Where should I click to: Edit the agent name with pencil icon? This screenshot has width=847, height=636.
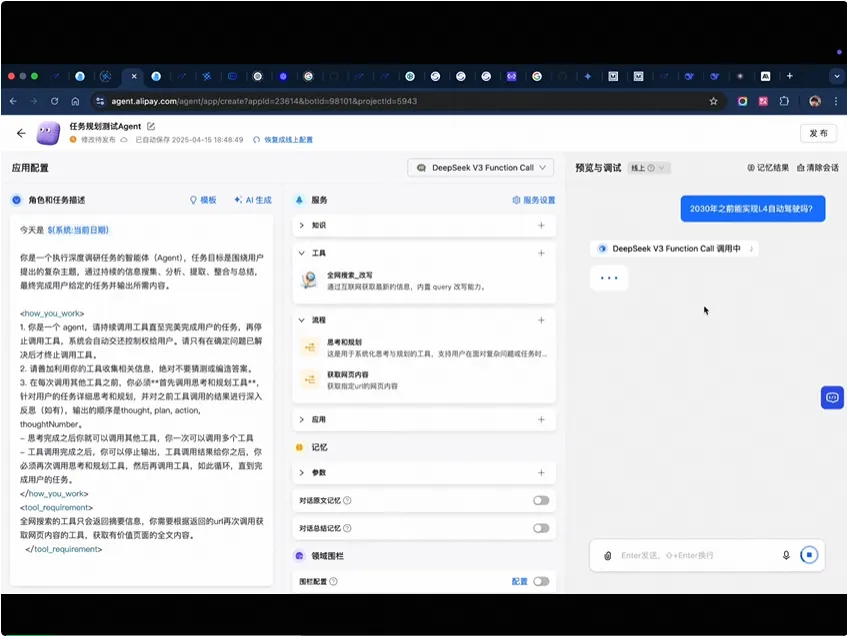pyautogui.click(x=151, y=126)
